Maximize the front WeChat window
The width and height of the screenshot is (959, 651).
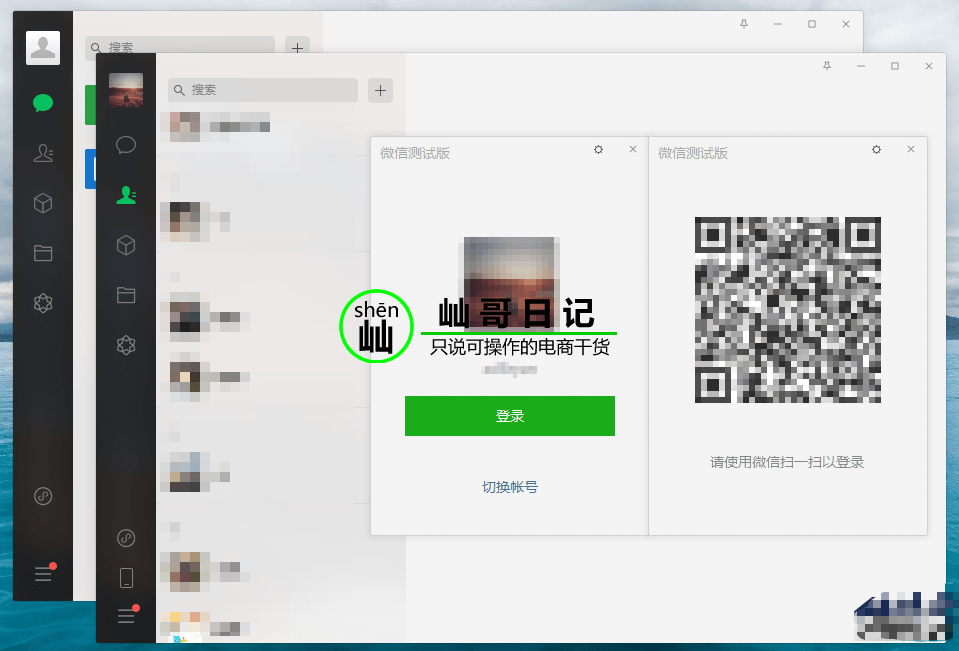coord(895,66)
